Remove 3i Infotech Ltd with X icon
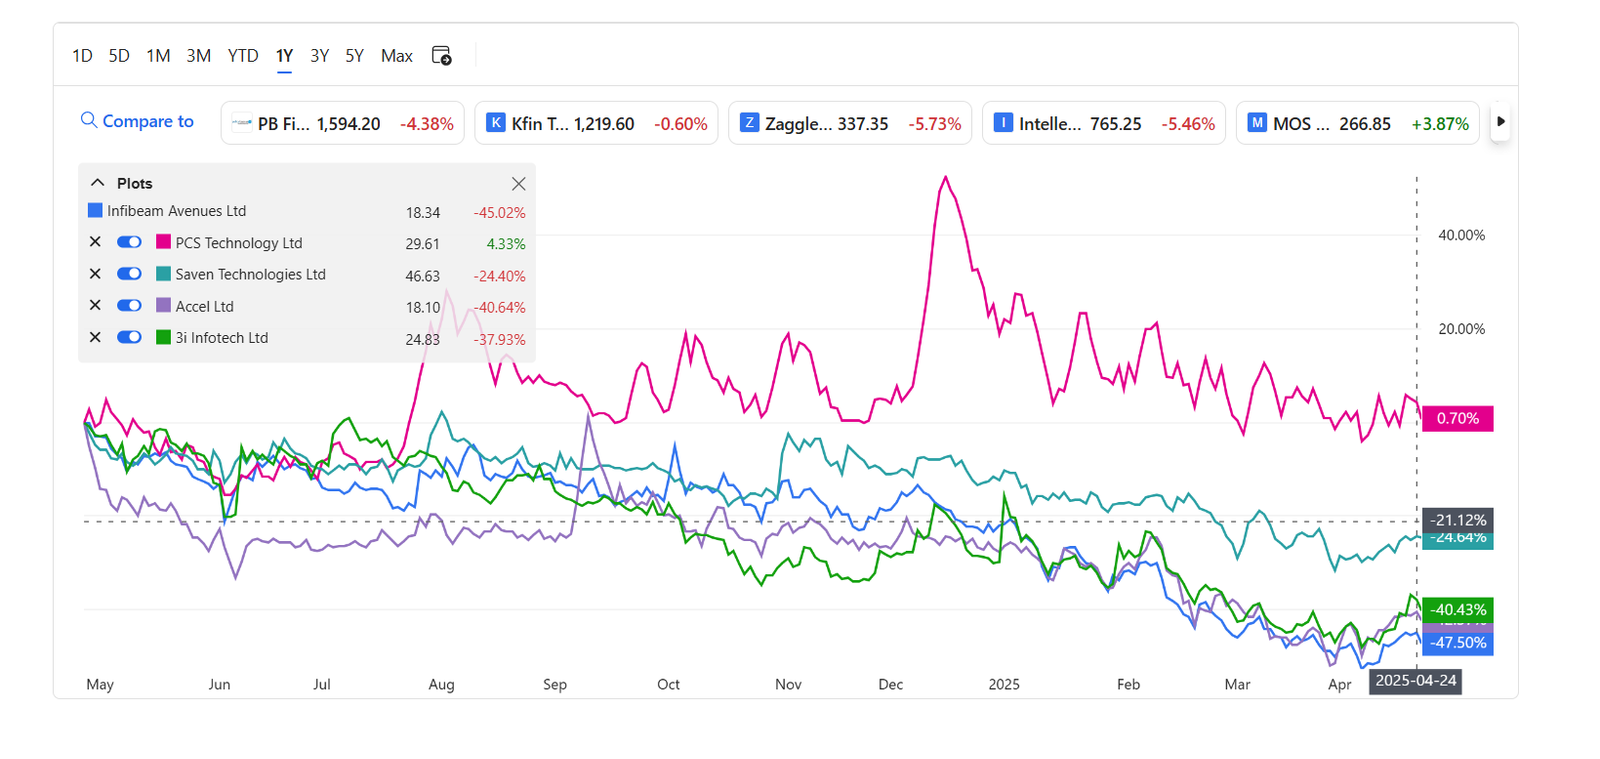Screen dimensions: 1600x759 [95, 338]
